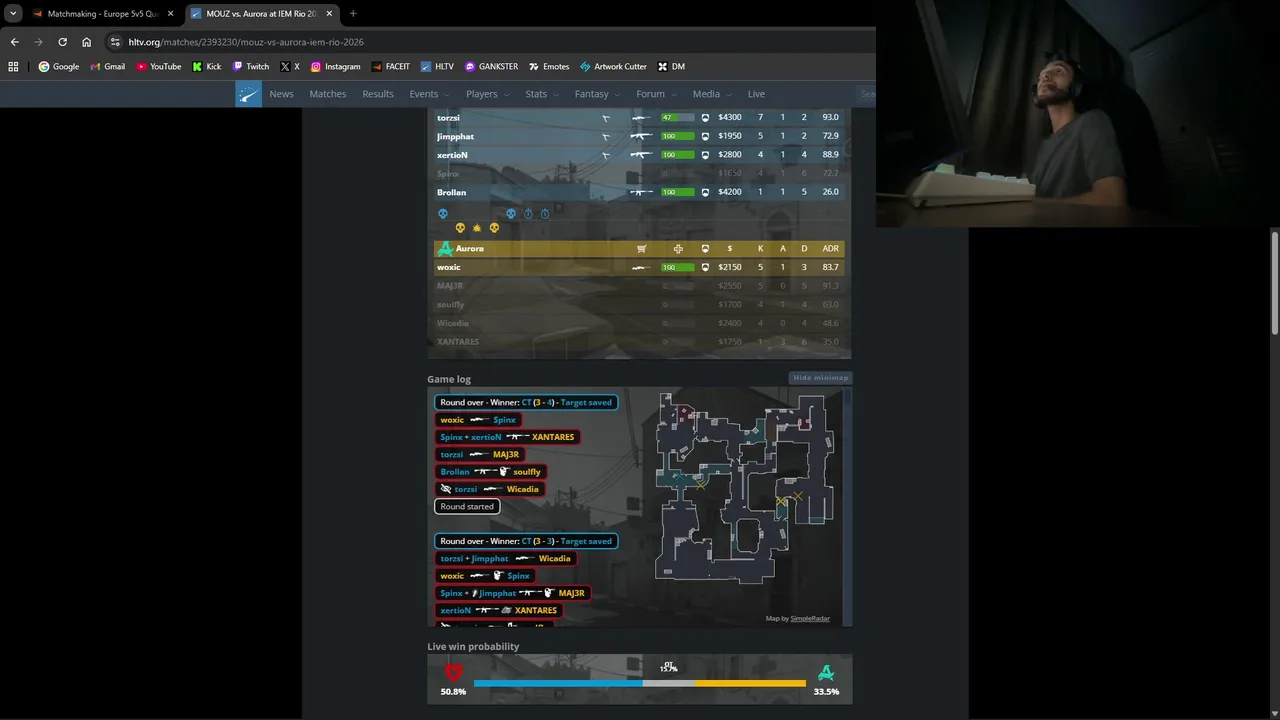
Task: Select the MOUZ vs. Aurora browser tab
Action: (262, 14)
